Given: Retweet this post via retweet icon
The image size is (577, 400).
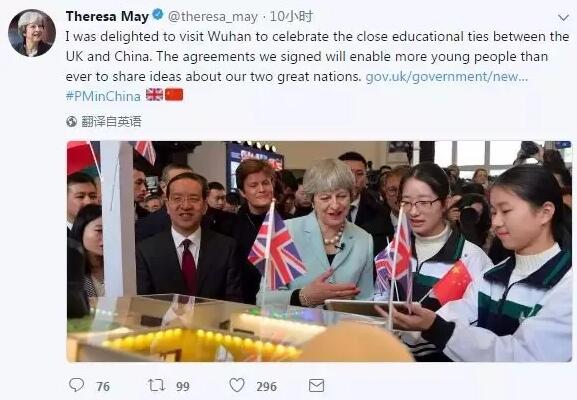Looking at the screenshot, I should pyautogui.click(x=156, y=385).
